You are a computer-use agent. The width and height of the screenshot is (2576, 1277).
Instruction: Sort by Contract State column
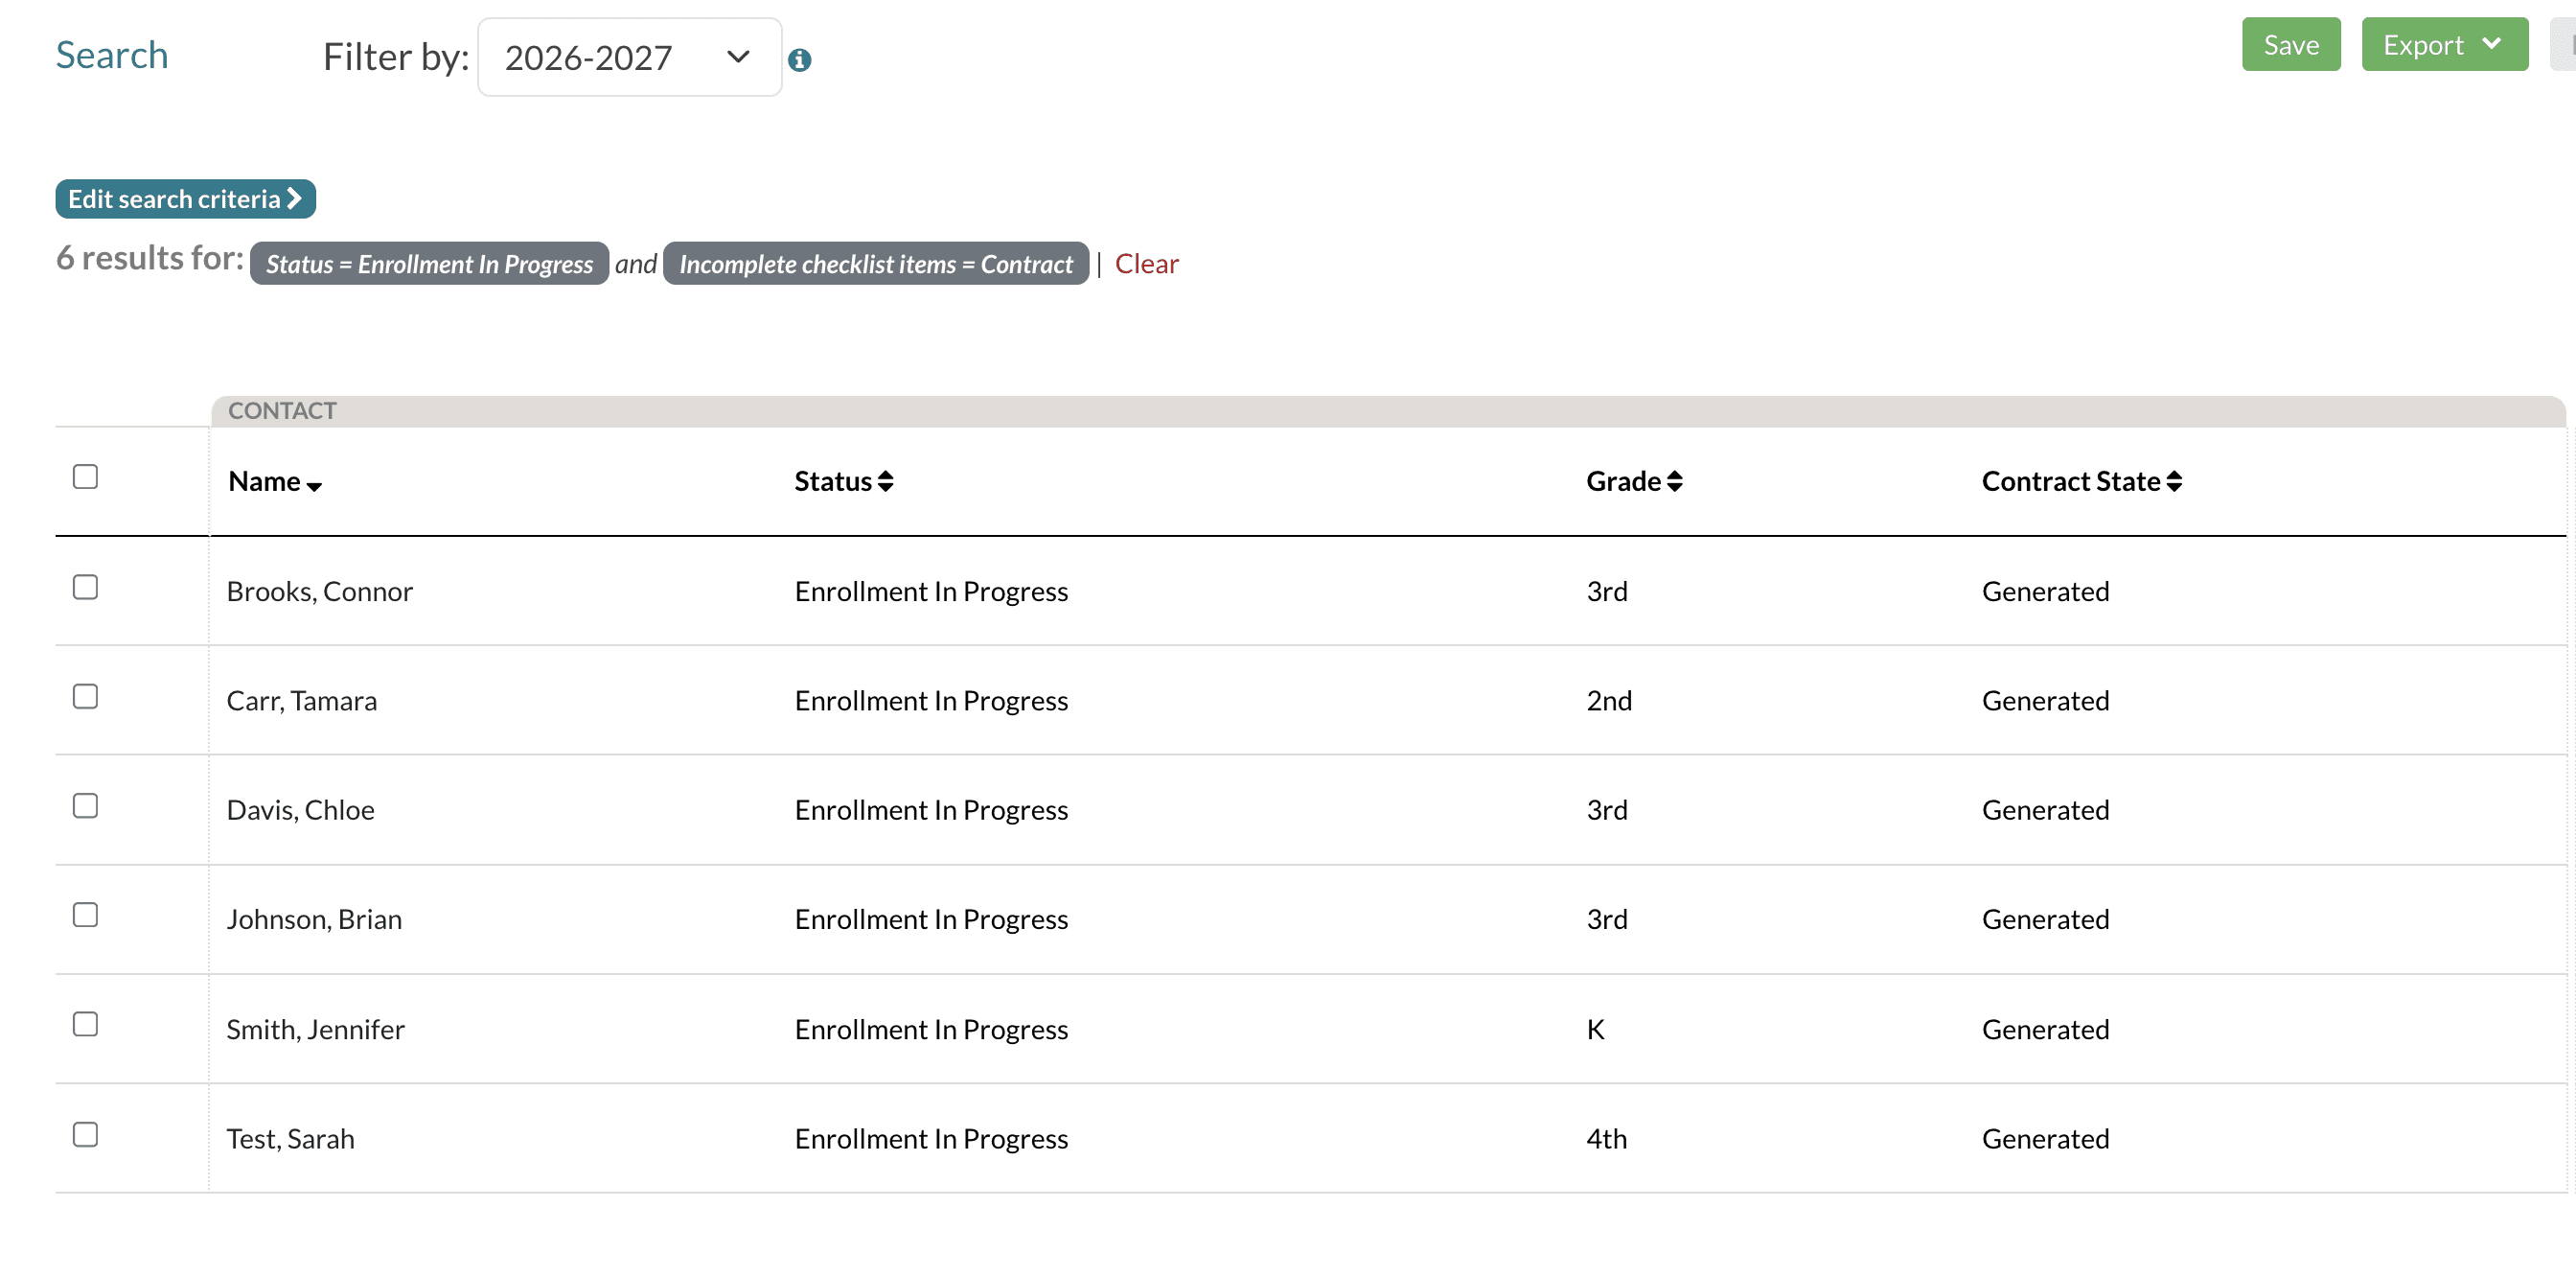pos(2081,482)
